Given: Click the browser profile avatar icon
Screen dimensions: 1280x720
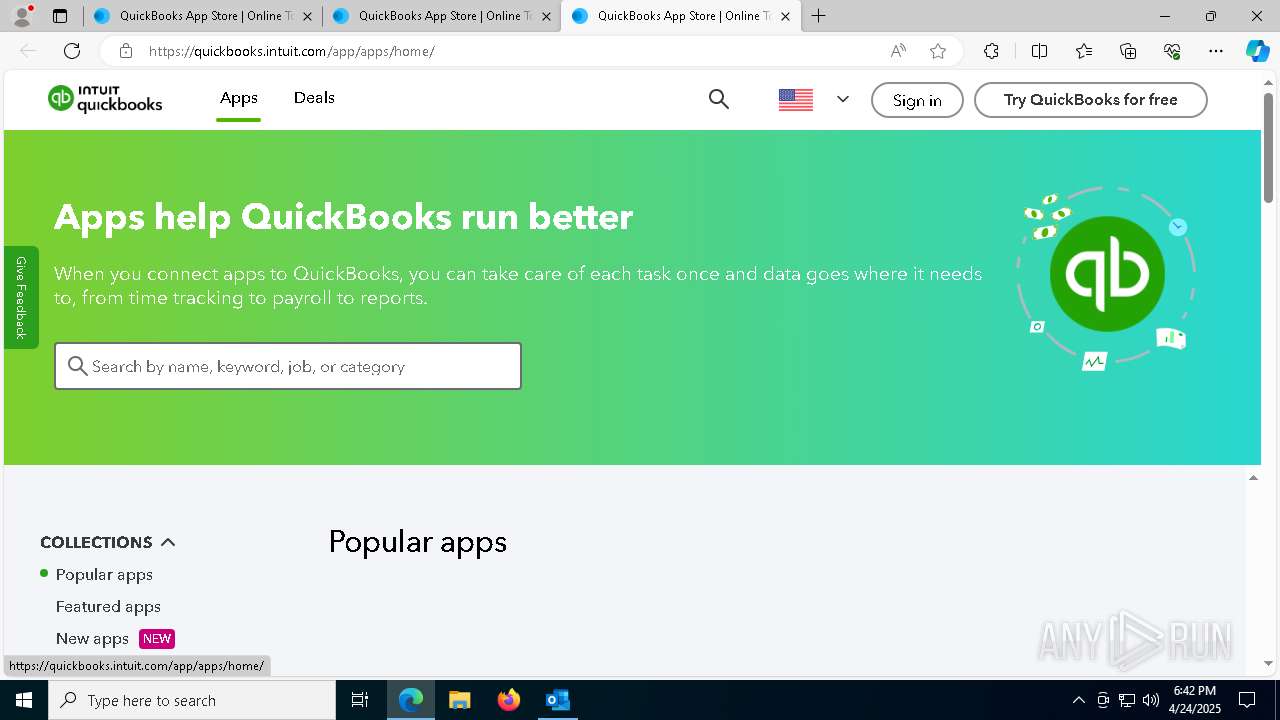Looking at the screenshot, I should coord(22,15).
